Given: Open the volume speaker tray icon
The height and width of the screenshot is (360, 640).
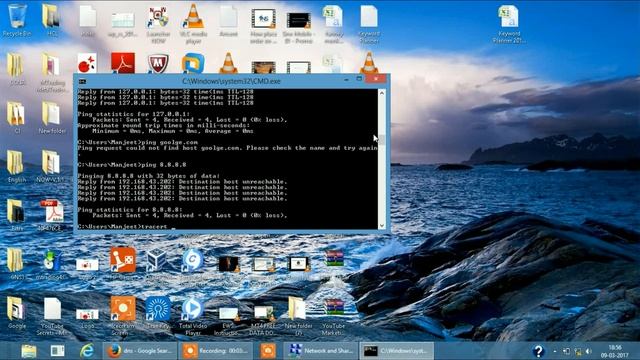Looking at the screenshot, I should click(x=589, y=351).
